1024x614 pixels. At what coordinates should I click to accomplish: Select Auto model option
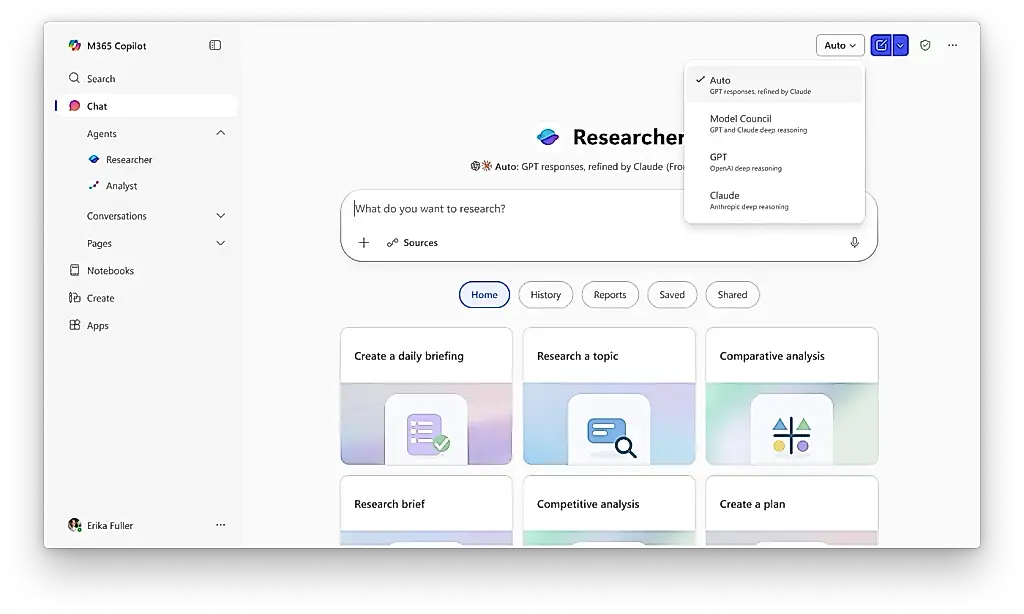point(775,85)
